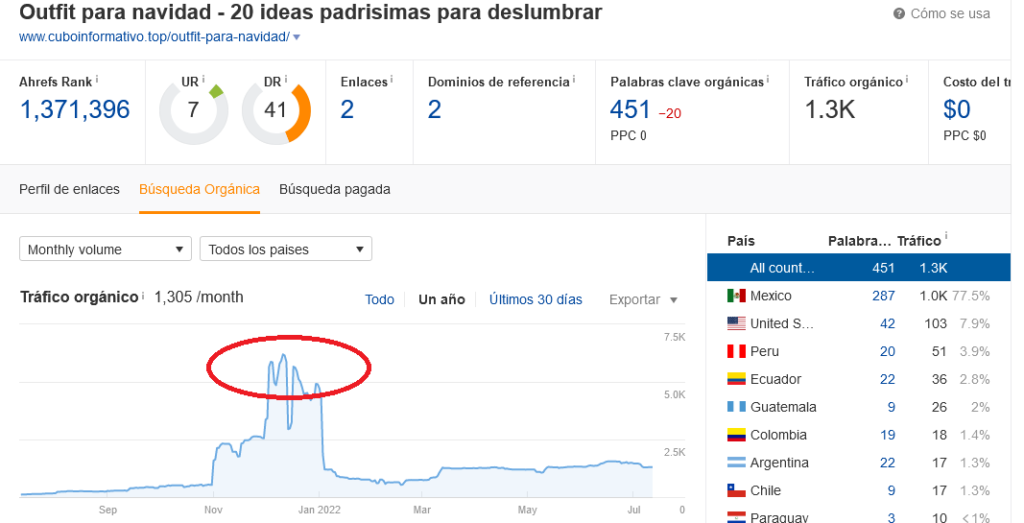Screen dimensions: 1024x523
Task: Click the Tráfico orgánico 1.3K value
Action: (829, 110)
